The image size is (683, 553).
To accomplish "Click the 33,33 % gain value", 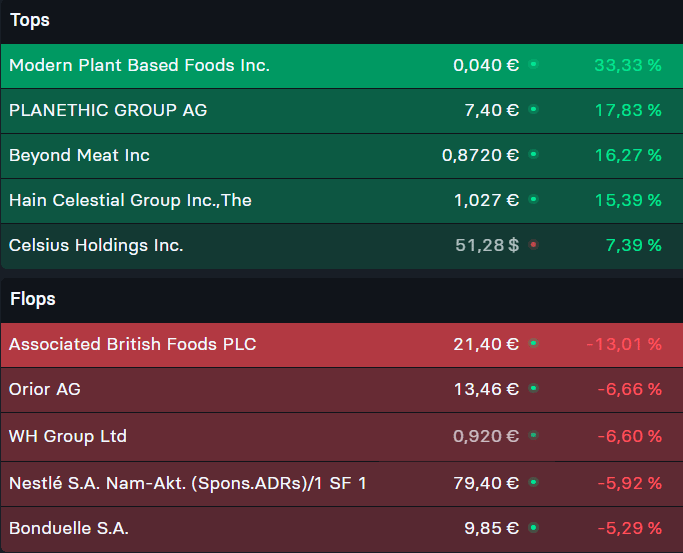I will pyautogui.click(x=628, y=65).
